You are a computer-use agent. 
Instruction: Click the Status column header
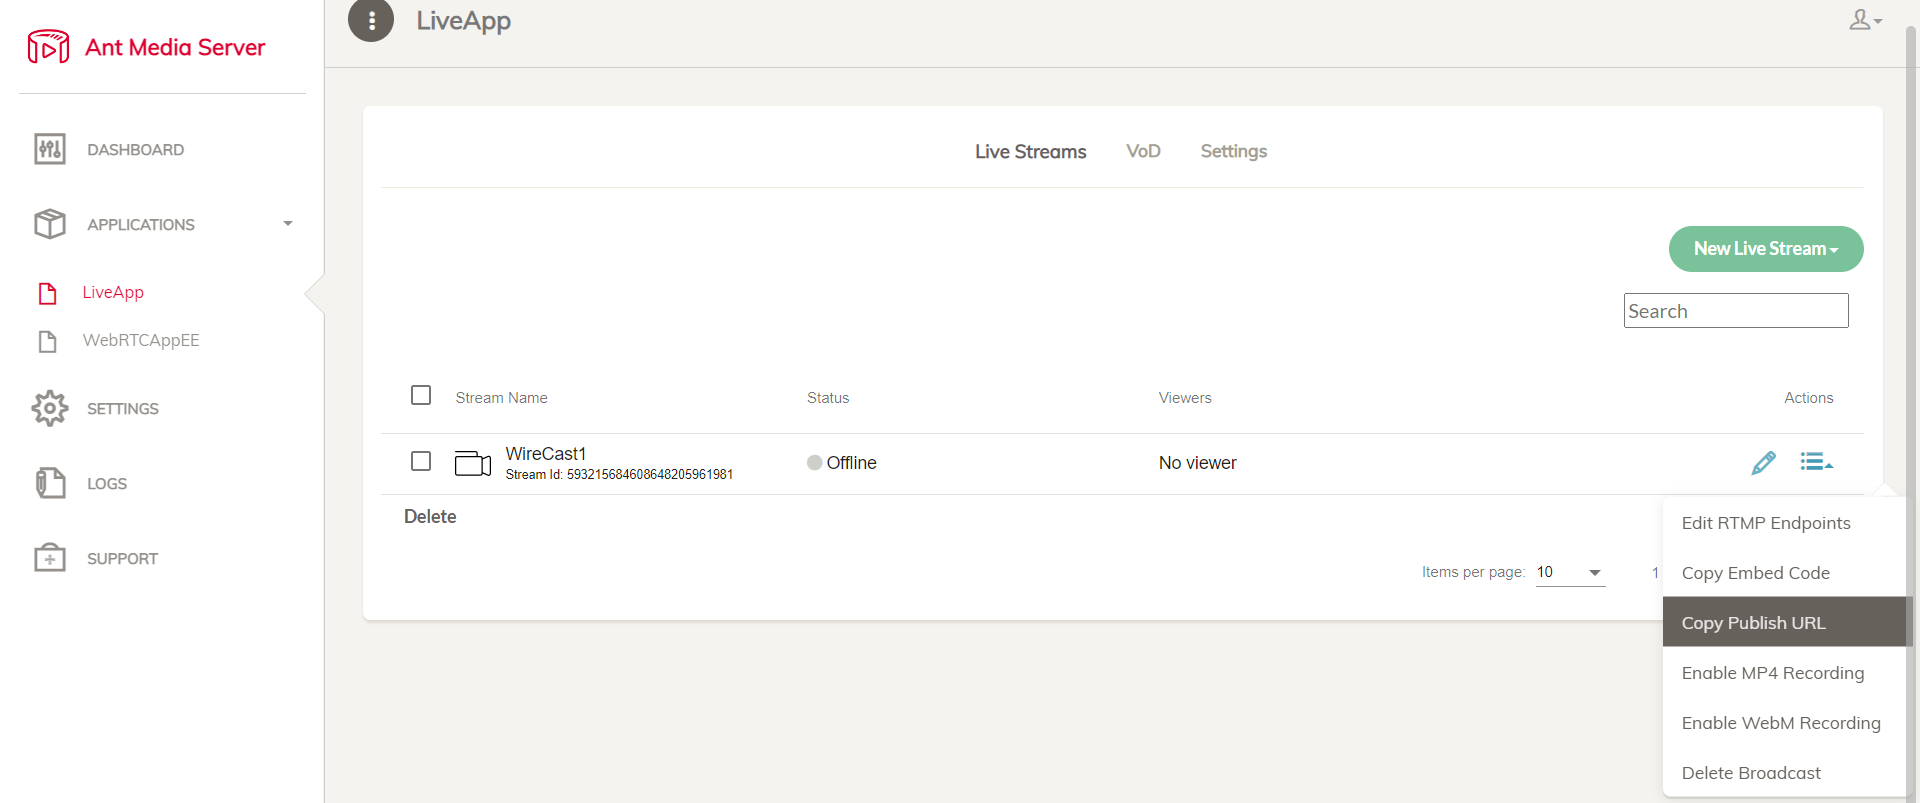coord(828,398)
